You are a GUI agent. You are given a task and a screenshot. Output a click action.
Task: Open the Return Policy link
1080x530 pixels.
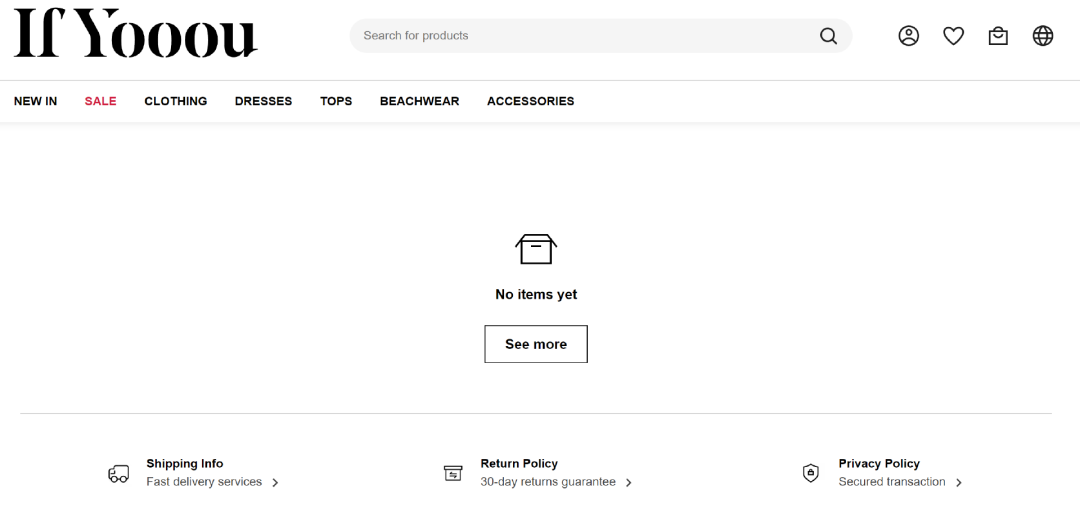519,464
